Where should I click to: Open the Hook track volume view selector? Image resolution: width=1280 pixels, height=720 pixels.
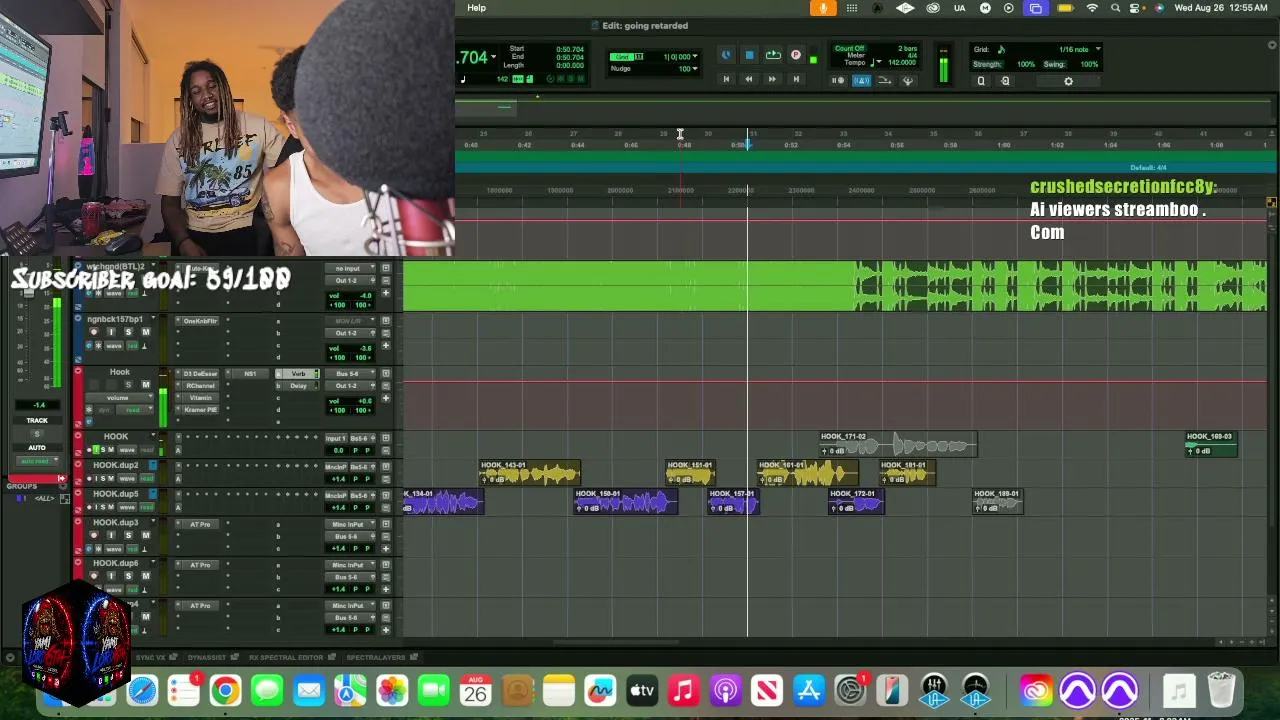(x=117, y=398)
